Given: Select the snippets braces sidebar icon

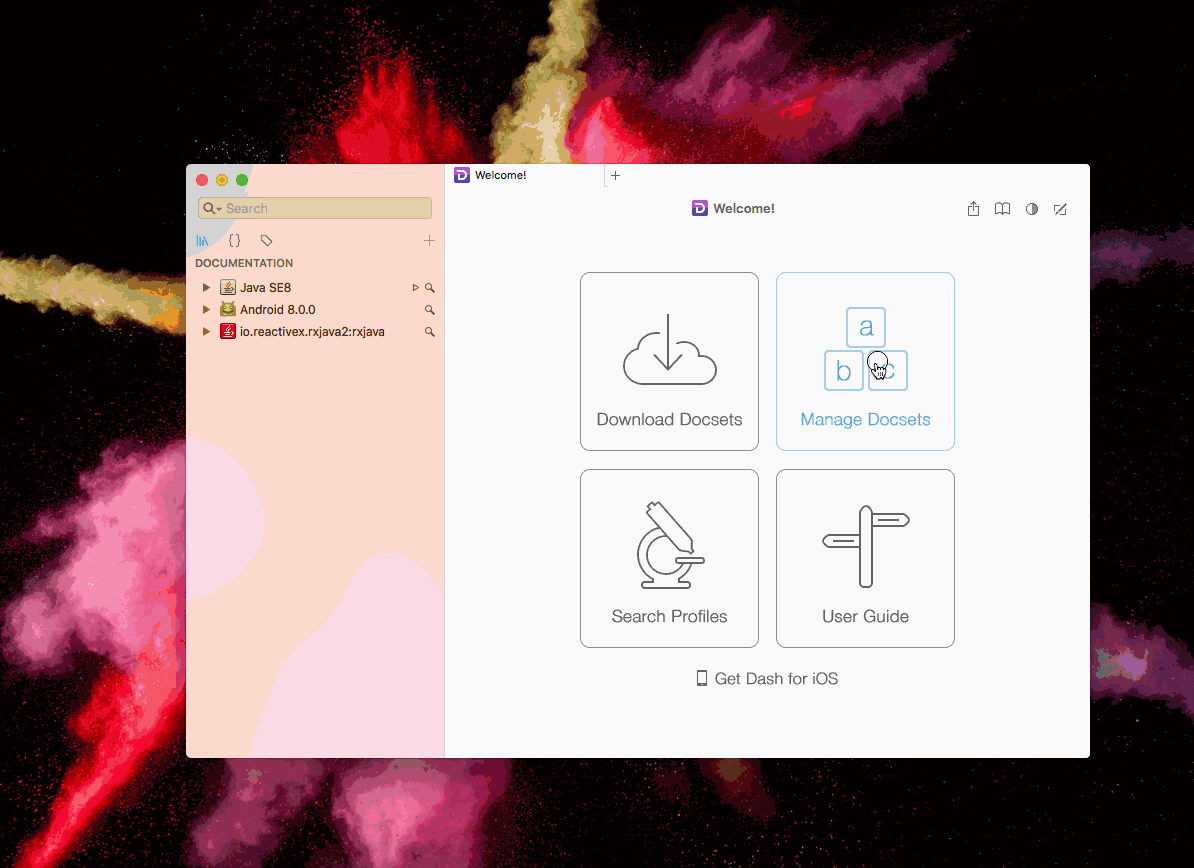Looking at the screenshot, I should click(235, 241).
